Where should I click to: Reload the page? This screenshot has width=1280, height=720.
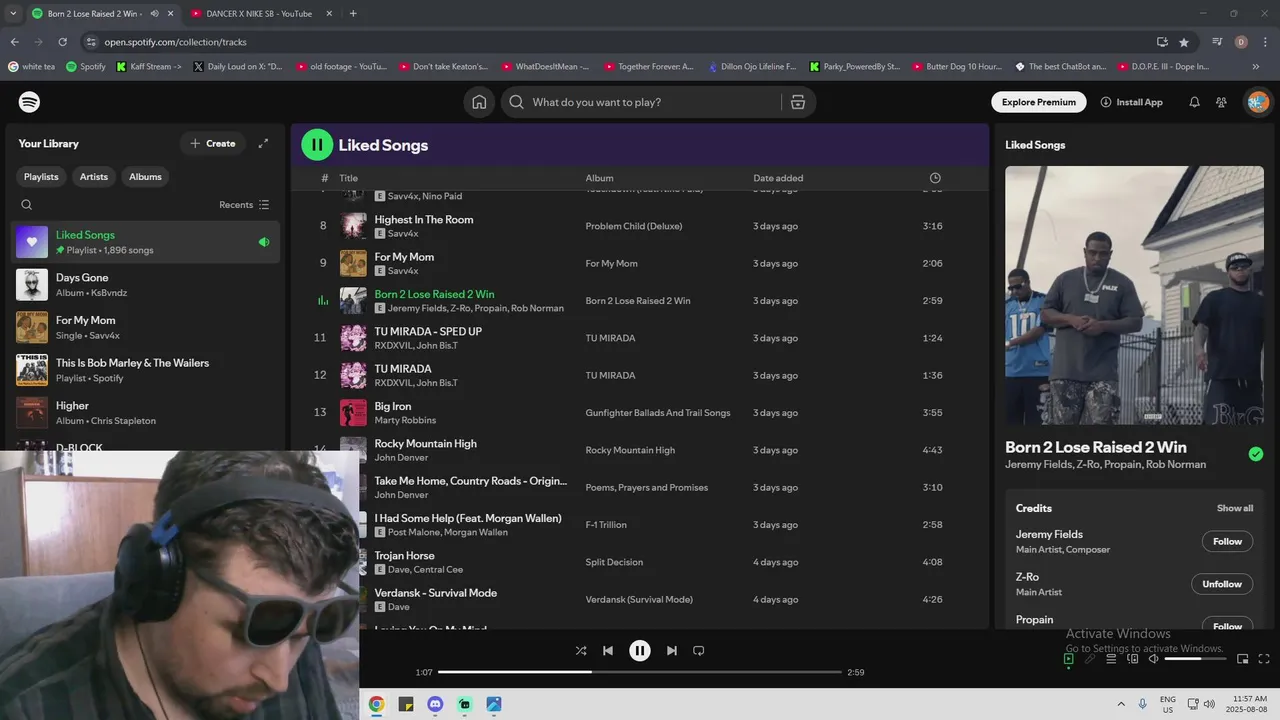[x=62, y=42]
